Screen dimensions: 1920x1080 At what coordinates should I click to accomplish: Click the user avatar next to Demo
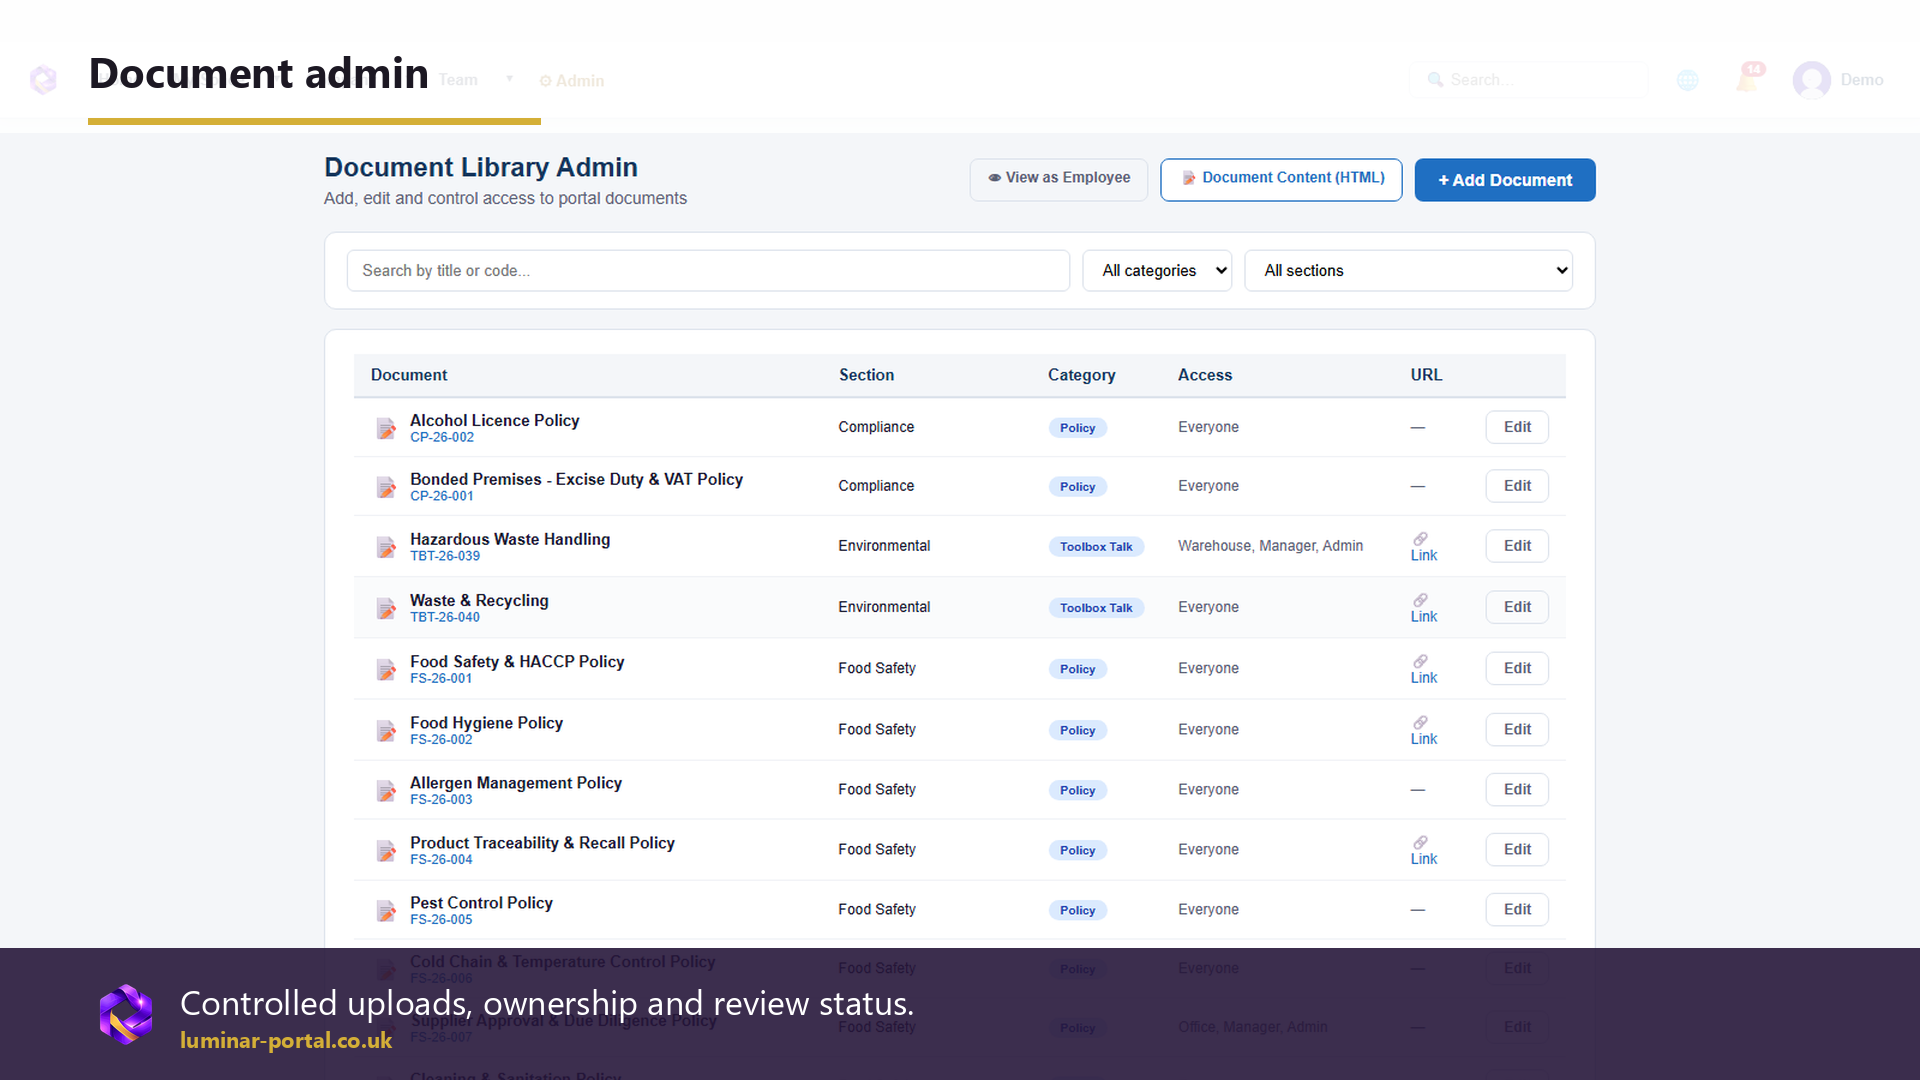coord(1811,80)
